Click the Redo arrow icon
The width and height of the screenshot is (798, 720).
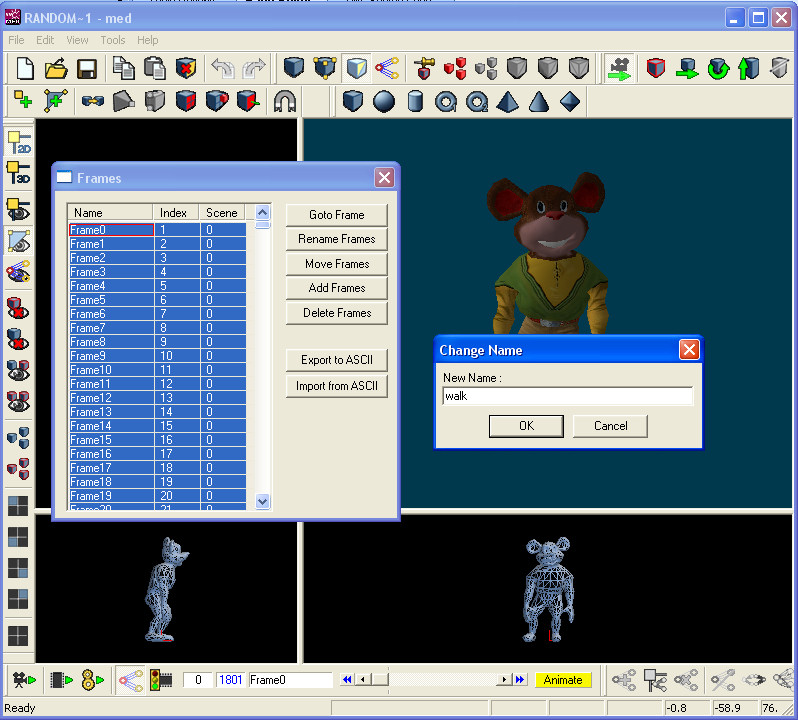[x=253, y=69]
